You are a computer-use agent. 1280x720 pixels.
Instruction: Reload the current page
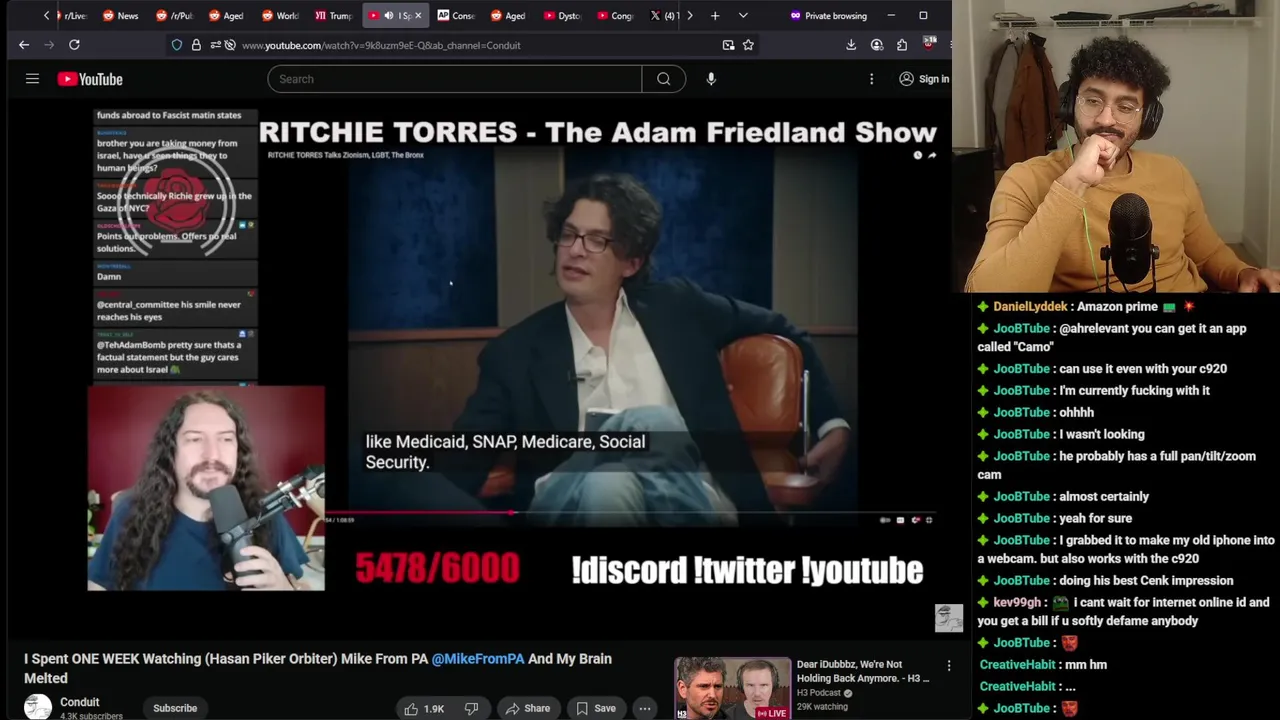pos(74,45)
